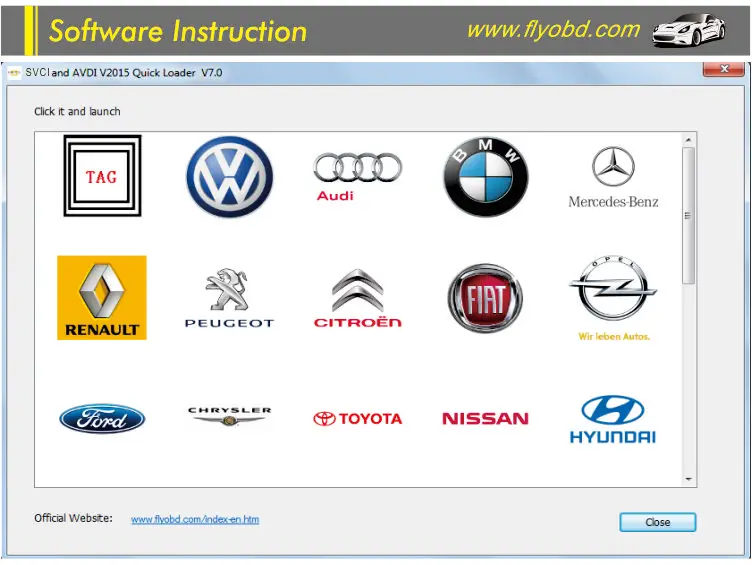
Task: Click the scrollbar down arrow
Action: (x=688, y=479)
